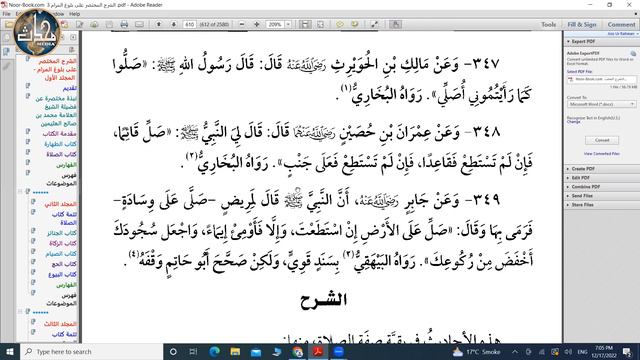Open the Convert To Microsoft Word dropdown
This screenshot has width=640, height=360.
pyautogui.click(x=601, y=104)
